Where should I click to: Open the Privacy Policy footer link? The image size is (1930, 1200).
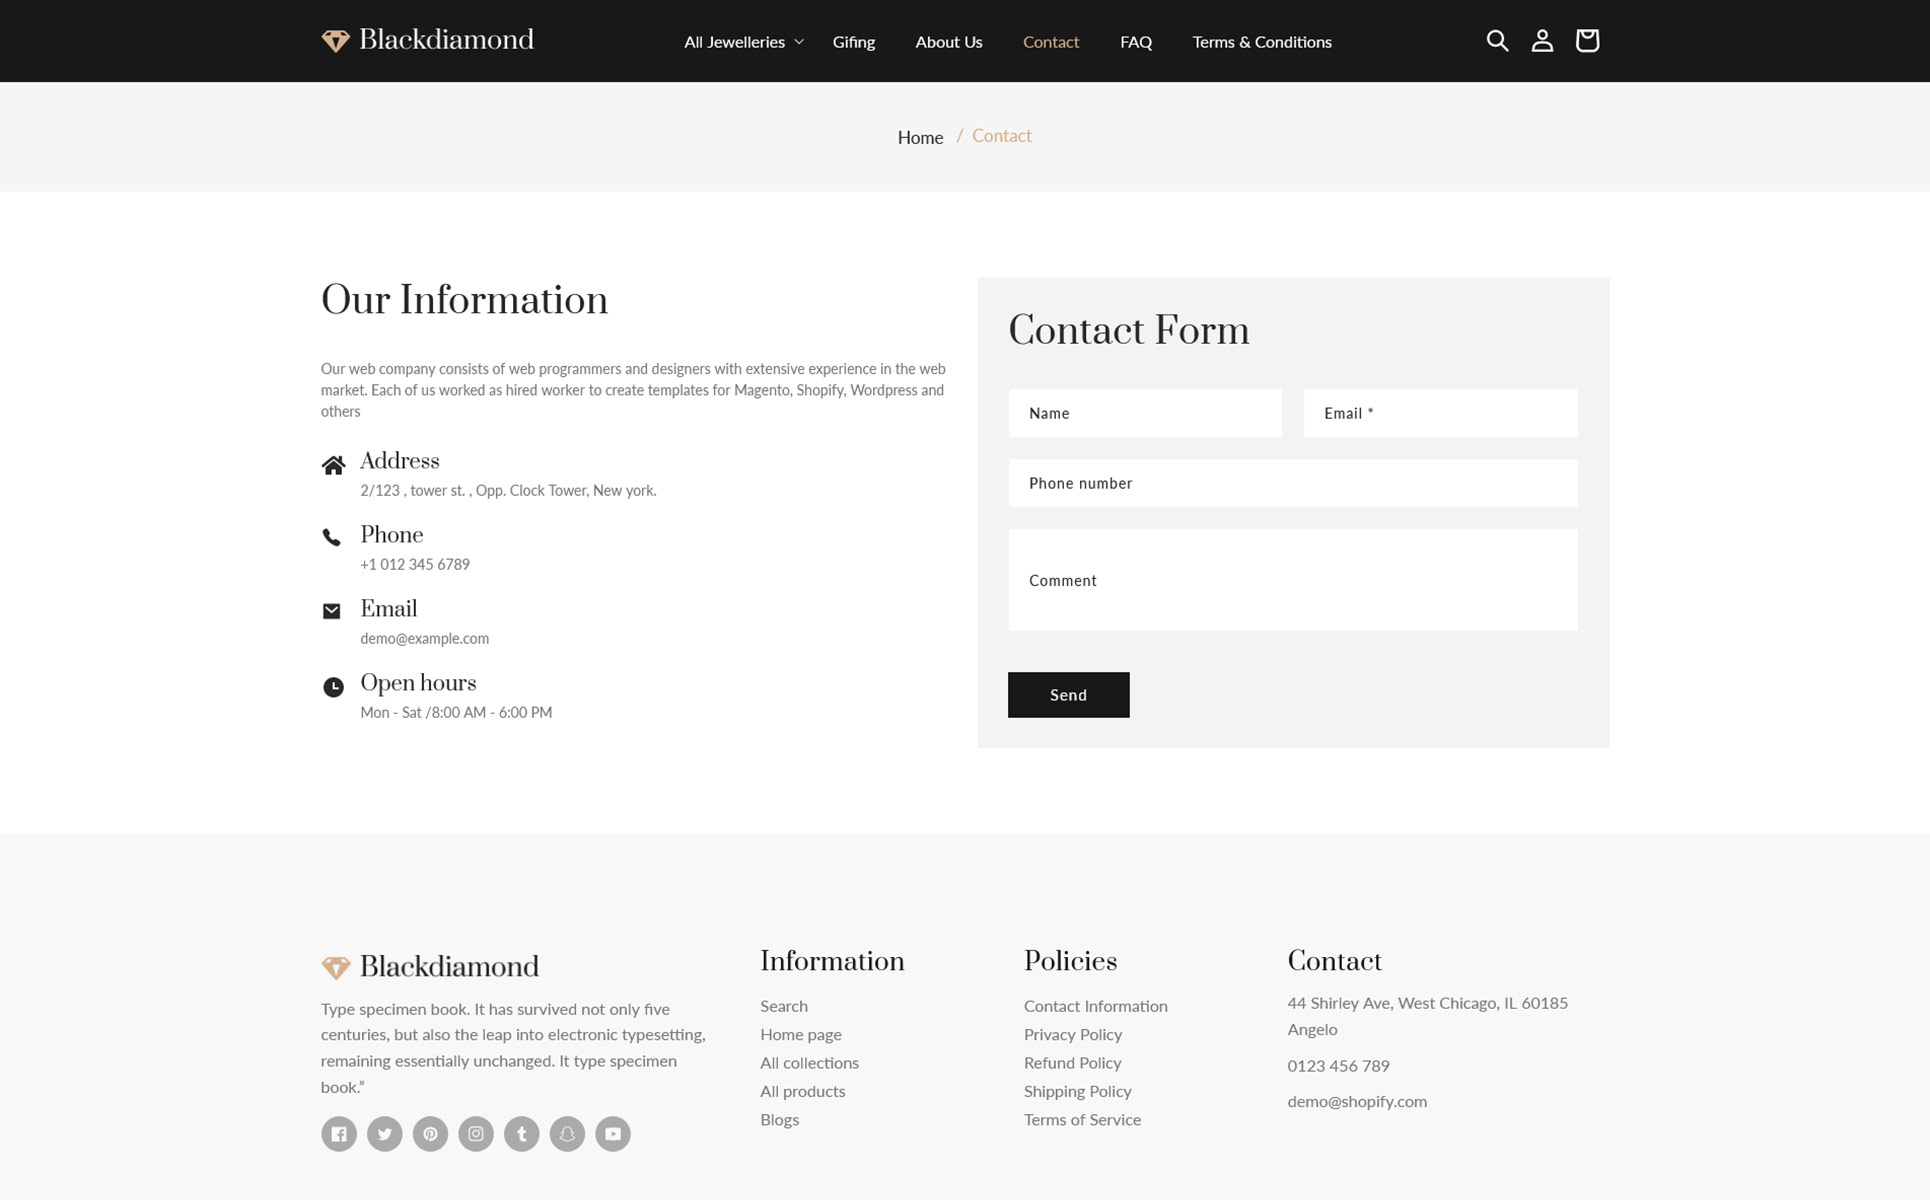[1072, 1034]
